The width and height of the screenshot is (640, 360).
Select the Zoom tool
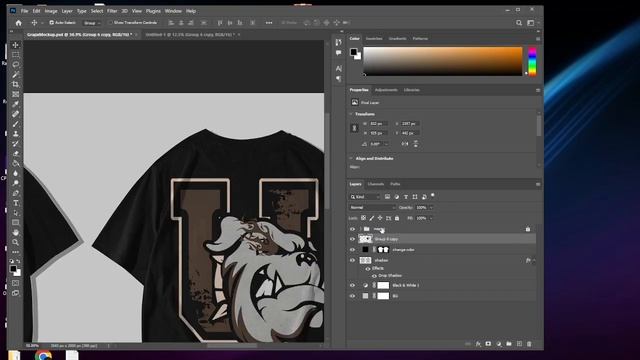tap(16, 242)
